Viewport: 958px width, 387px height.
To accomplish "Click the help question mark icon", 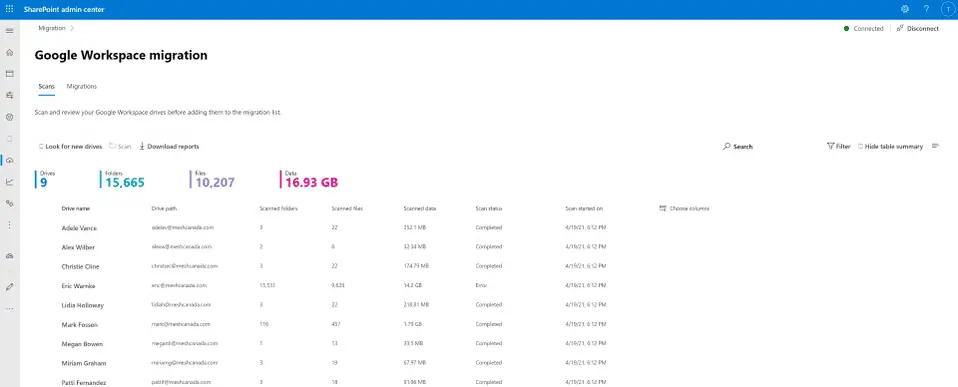I will 926,9.
